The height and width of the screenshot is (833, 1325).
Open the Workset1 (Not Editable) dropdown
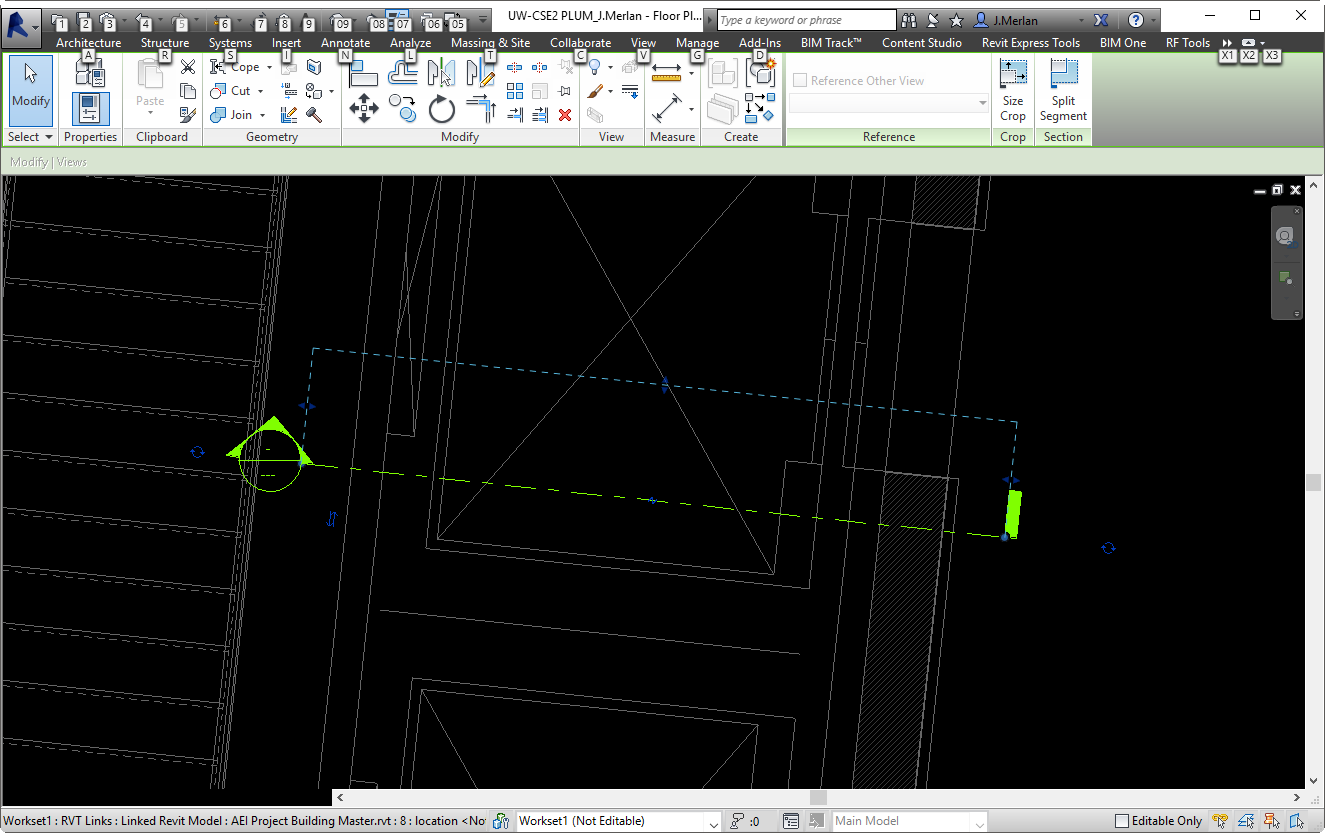click(713, 822)
